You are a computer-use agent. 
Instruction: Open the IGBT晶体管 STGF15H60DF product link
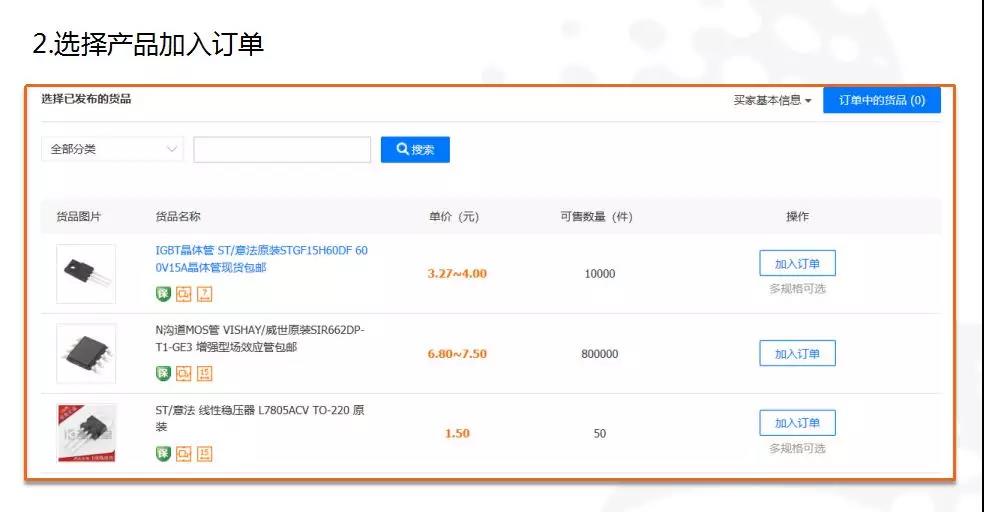[x=261, y=259]
